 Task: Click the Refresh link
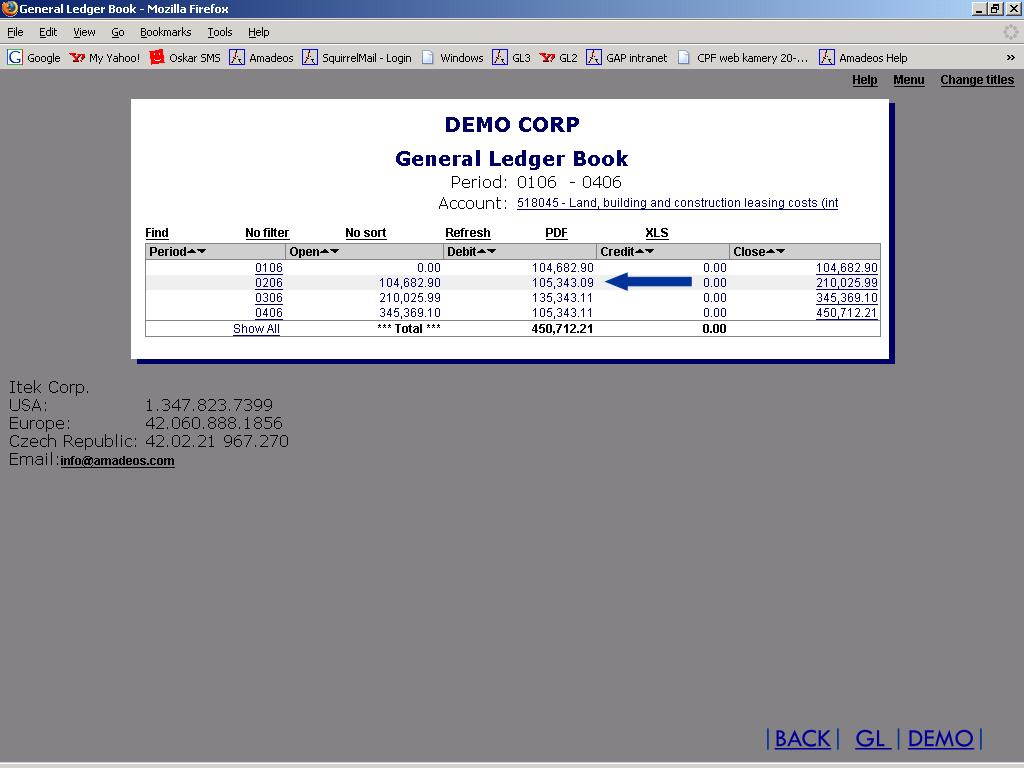(468, 232)
